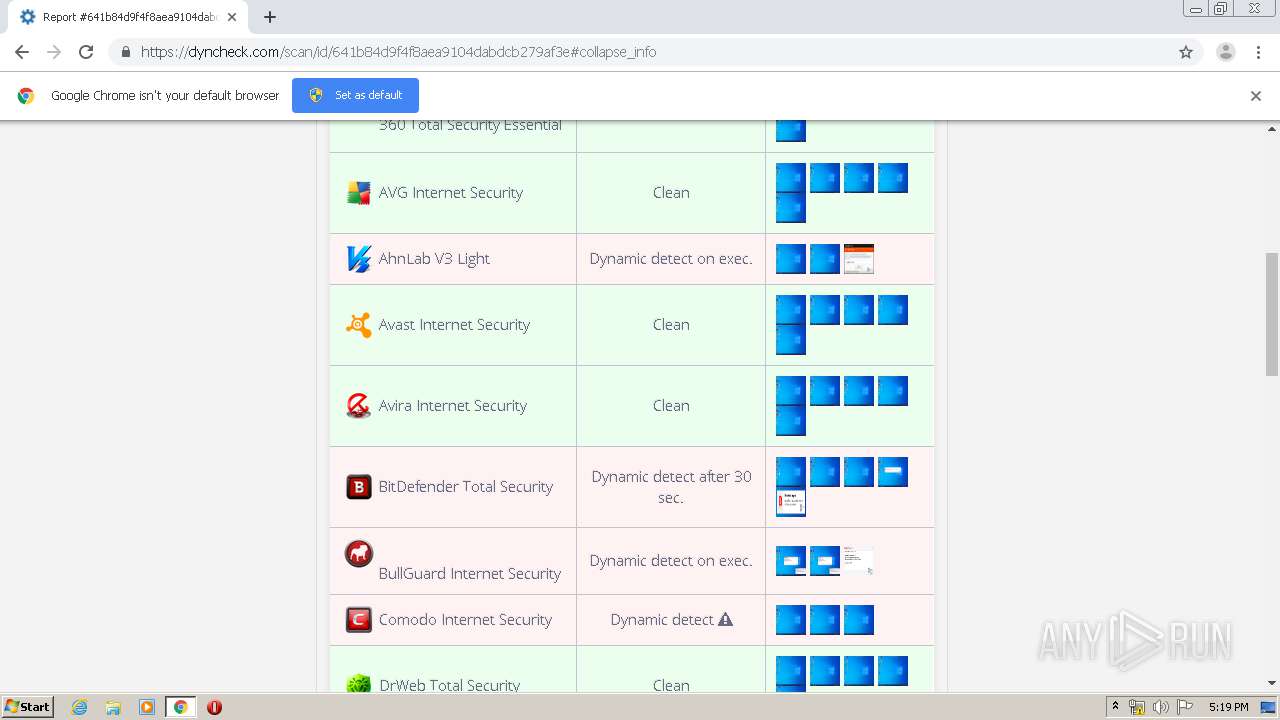
Task: Open second Avast Internet Security screenshot thumbnail
Action: (825, 310)
